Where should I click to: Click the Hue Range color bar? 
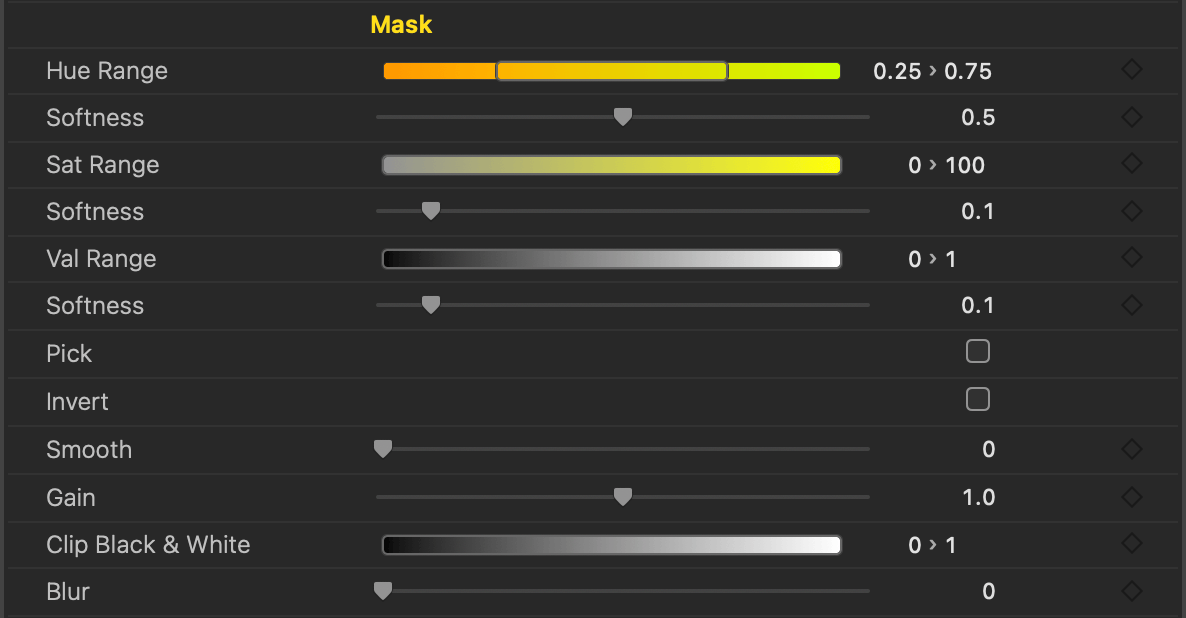click(x=611, y=71)
